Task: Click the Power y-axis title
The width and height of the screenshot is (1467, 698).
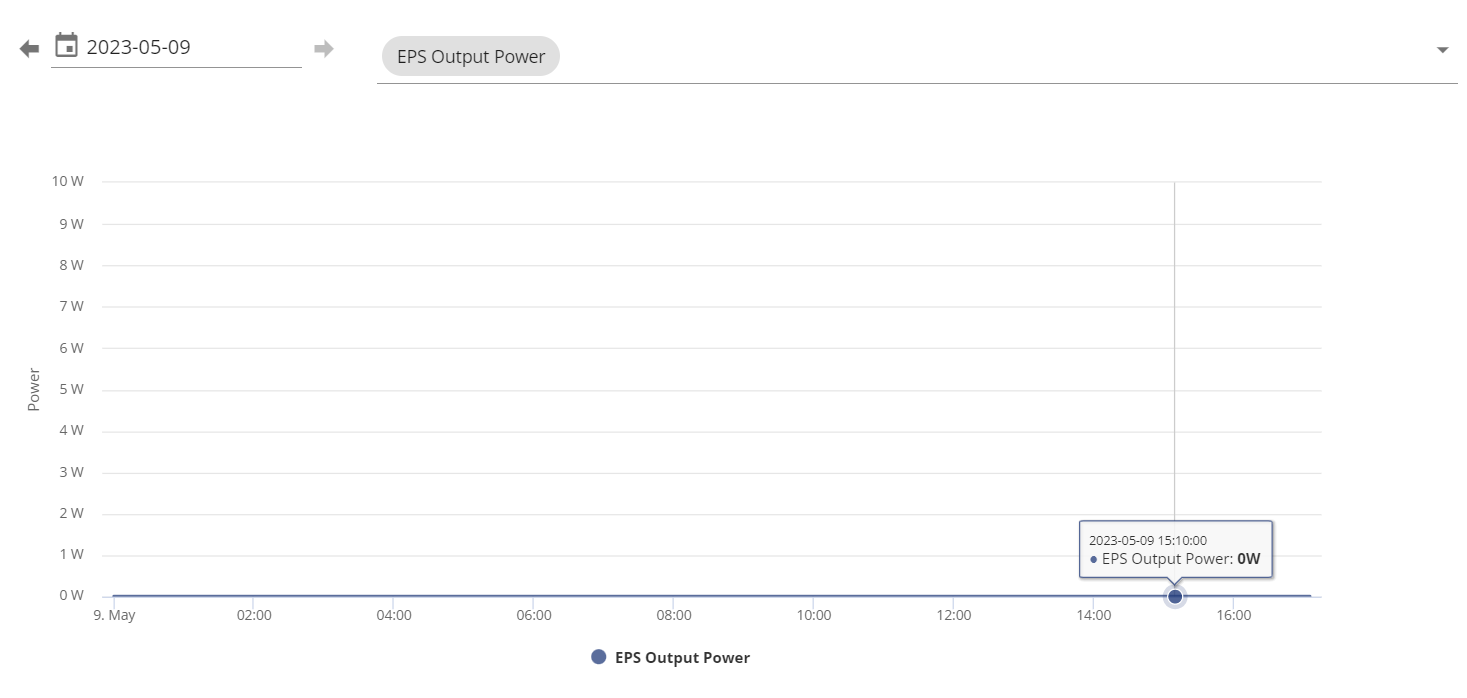Action: pos(34,390)
